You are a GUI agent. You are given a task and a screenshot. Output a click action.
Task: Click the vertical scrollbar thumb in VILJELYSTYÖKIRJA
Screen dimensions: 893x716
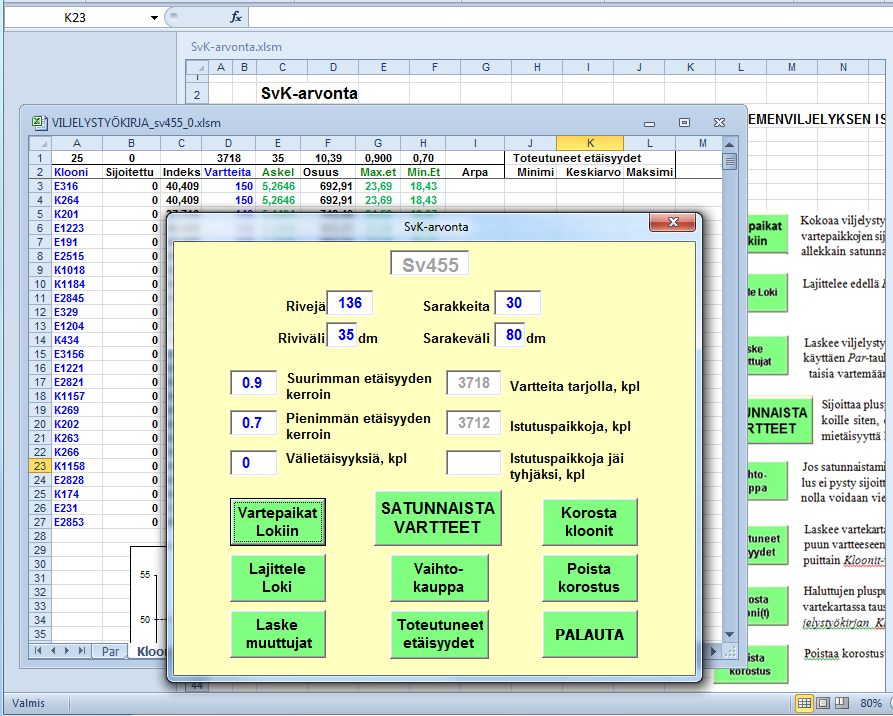coord(730,161)
